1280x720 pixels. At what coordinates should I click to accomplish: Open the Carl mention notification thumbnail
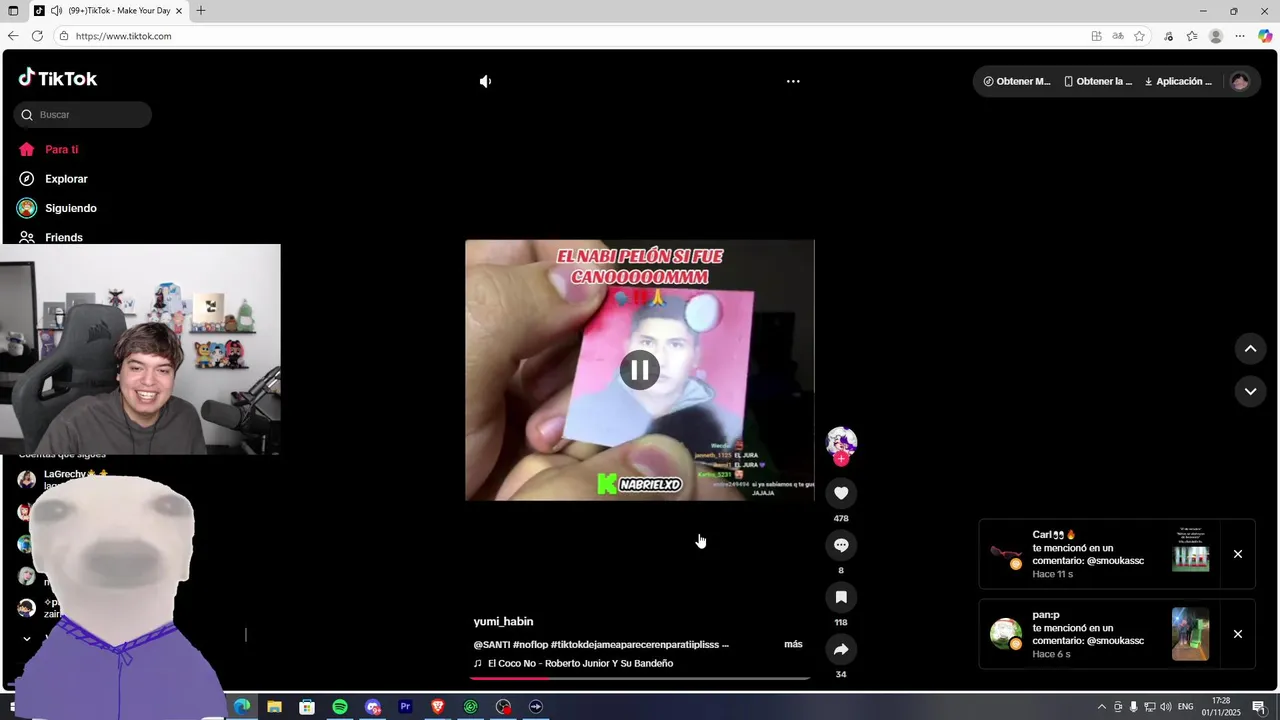[x=1190, y=554]
